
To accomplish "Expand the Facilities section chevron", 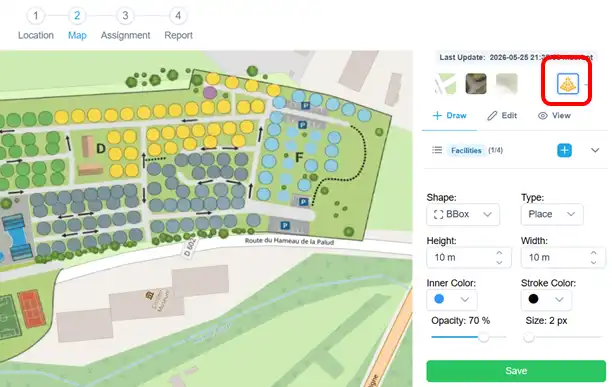I will tap(595, 150).
